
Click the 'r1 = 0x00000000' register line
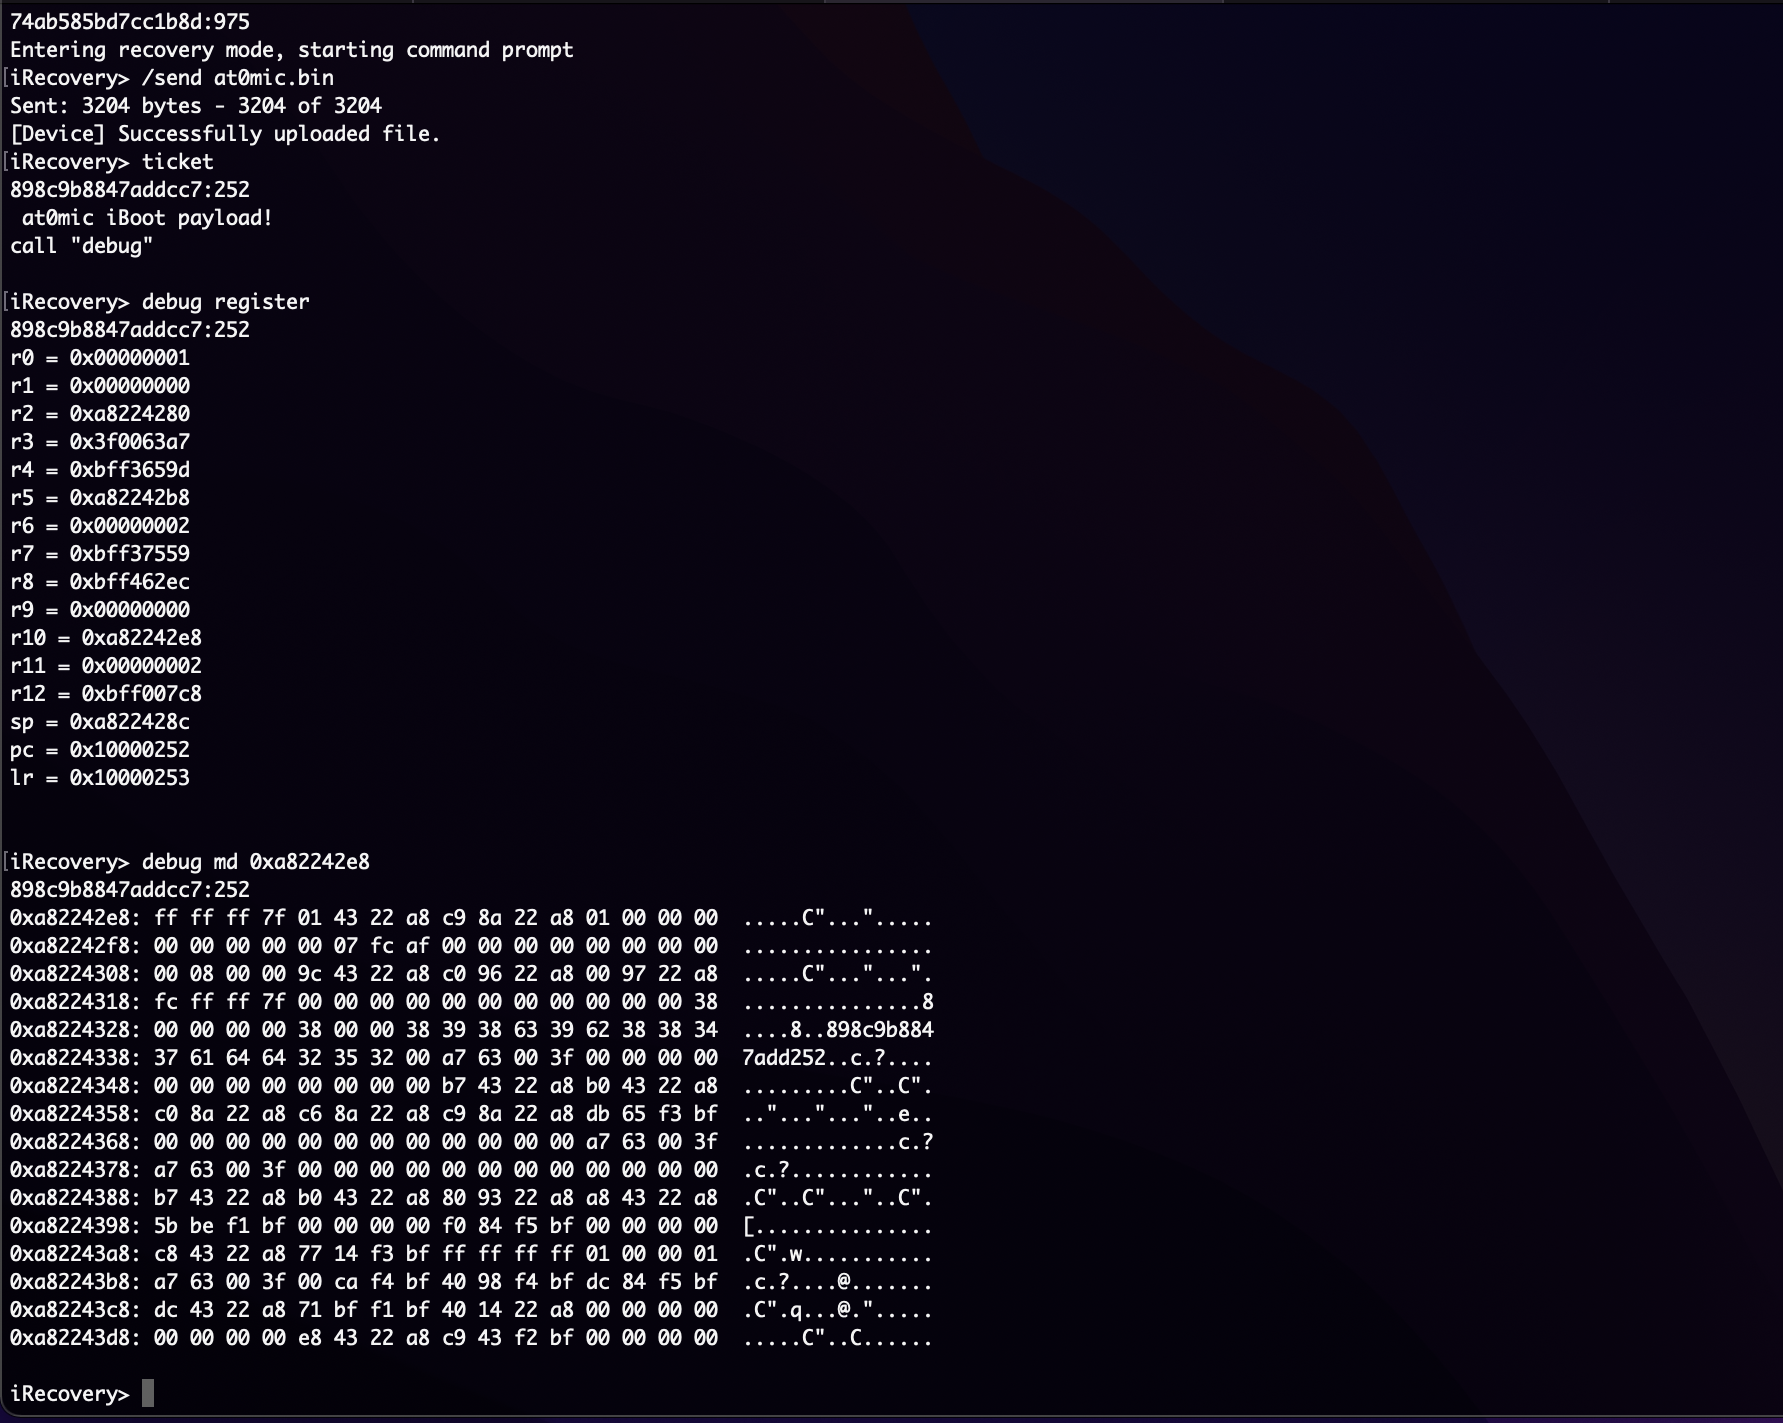pos(100,386)
